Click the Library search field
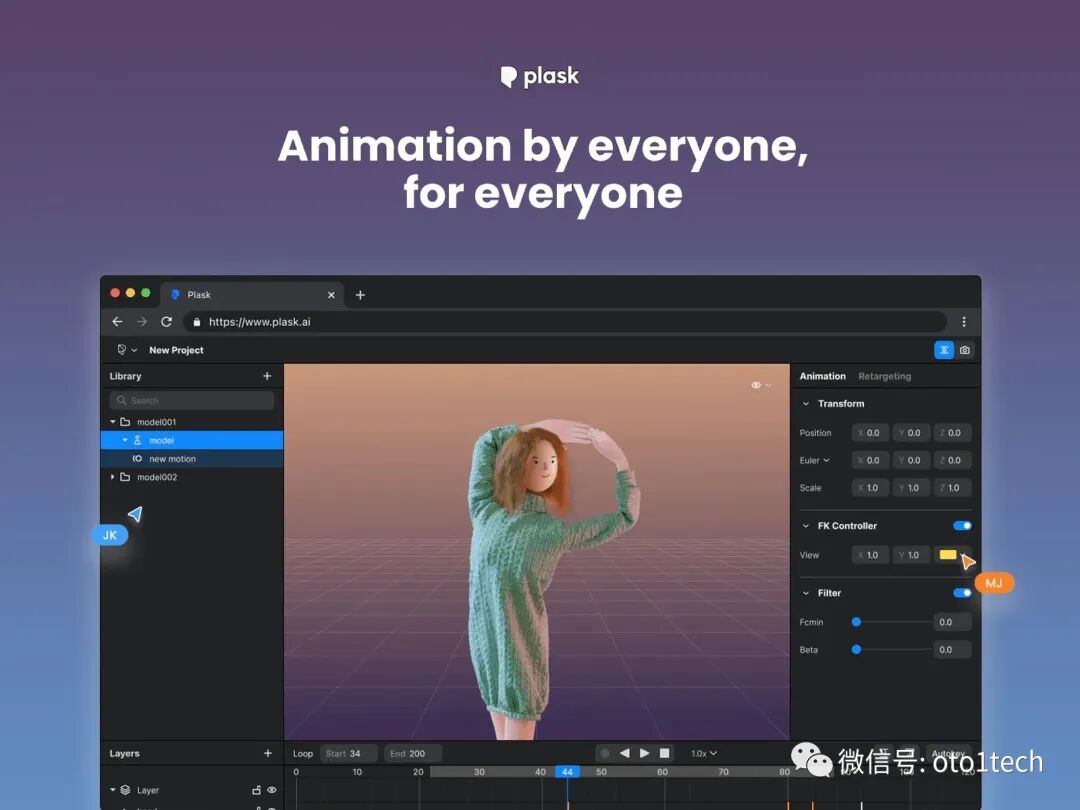The width and height of the screenshot is (1080, 810). pos(191,400)
